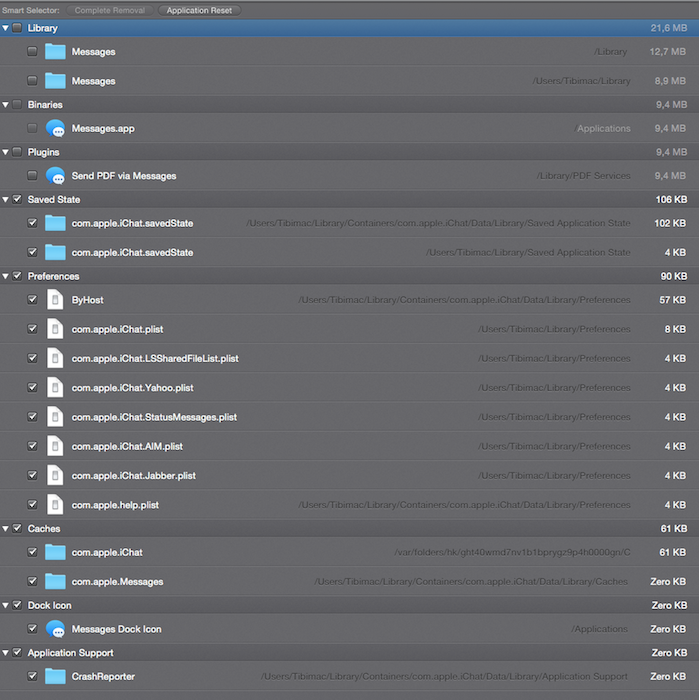Click the com.apple.iChat.StatusMessages.plist file name
The width and height of the screenshot is (699, 700).
[154, 417]
